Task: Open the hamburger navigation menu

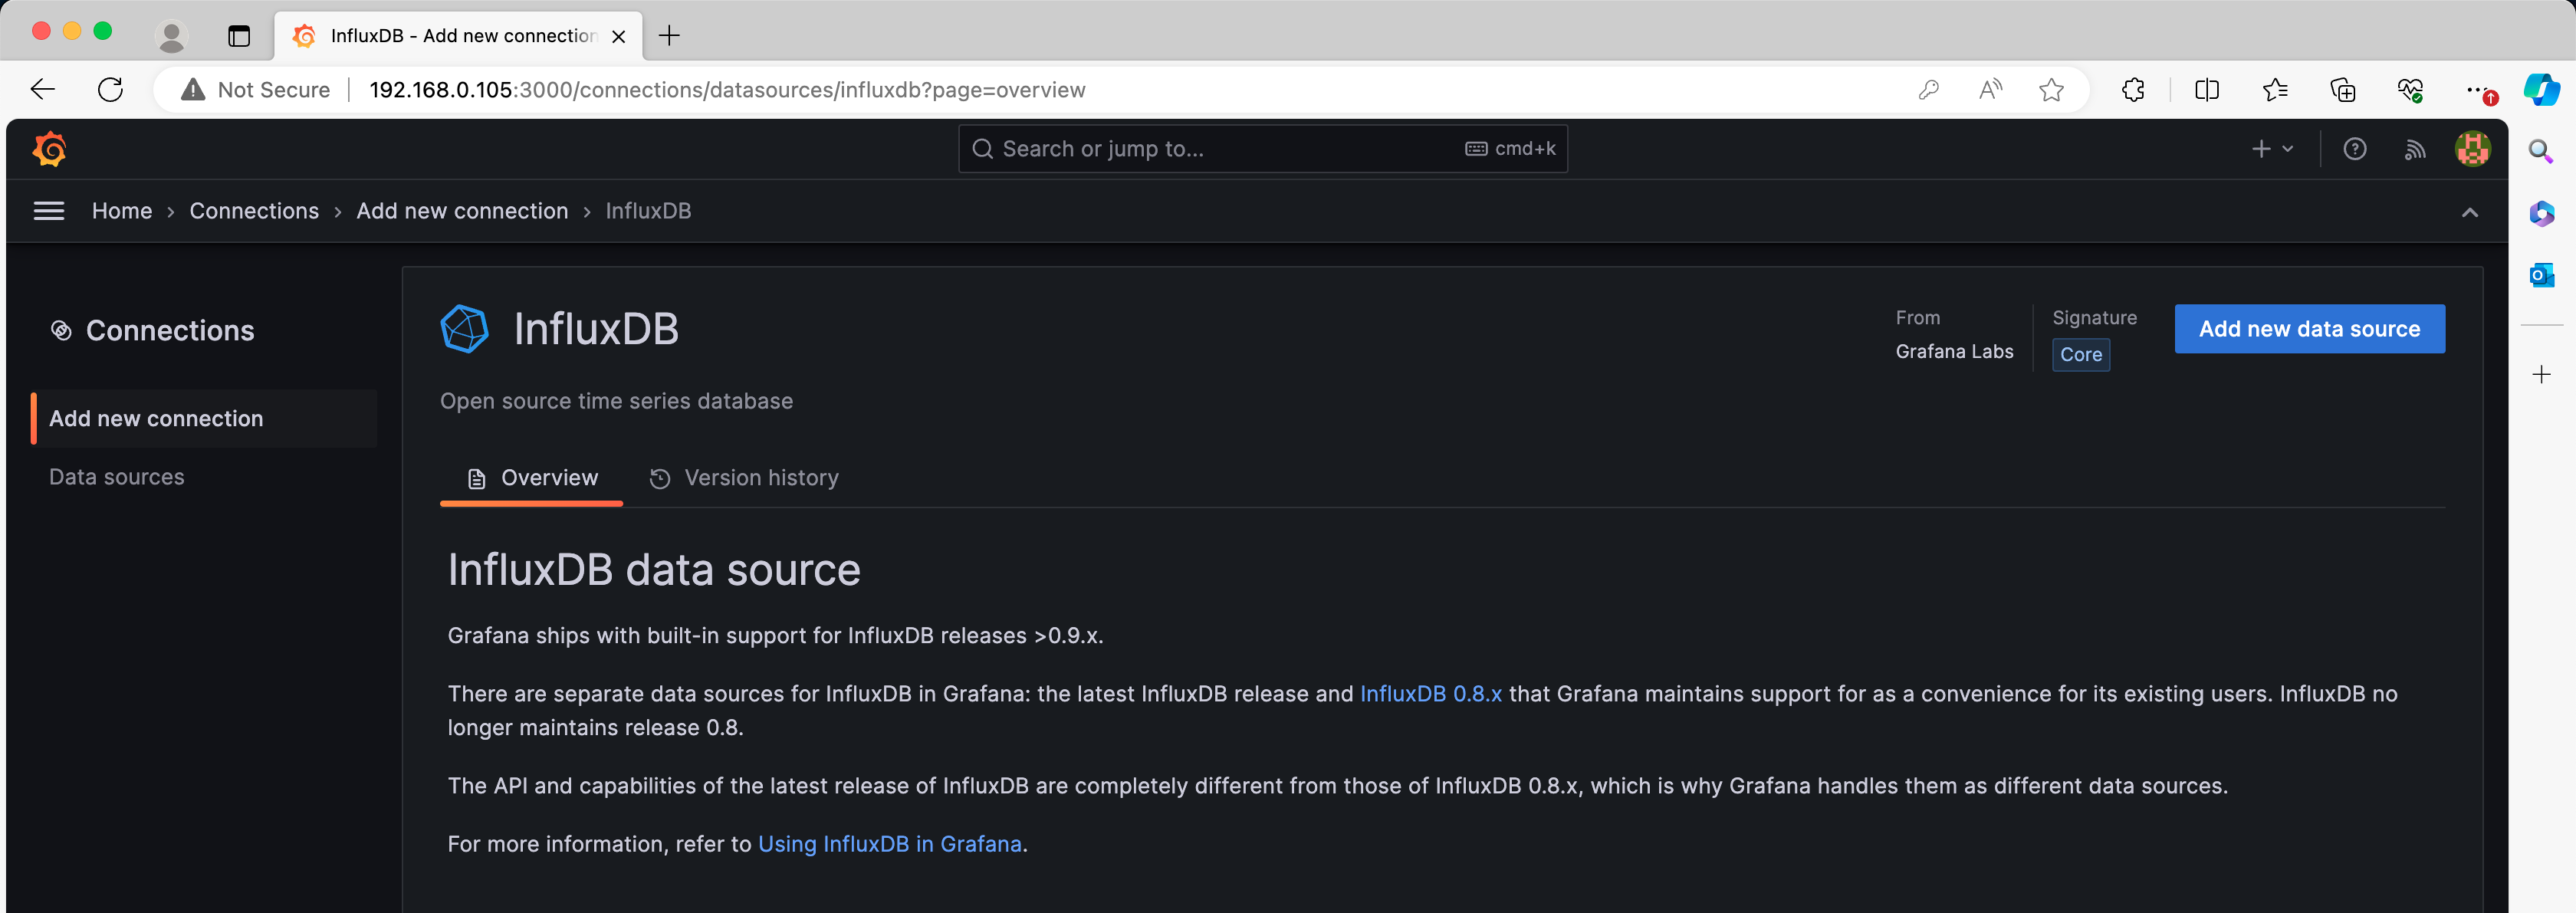Action: (49, 211)
